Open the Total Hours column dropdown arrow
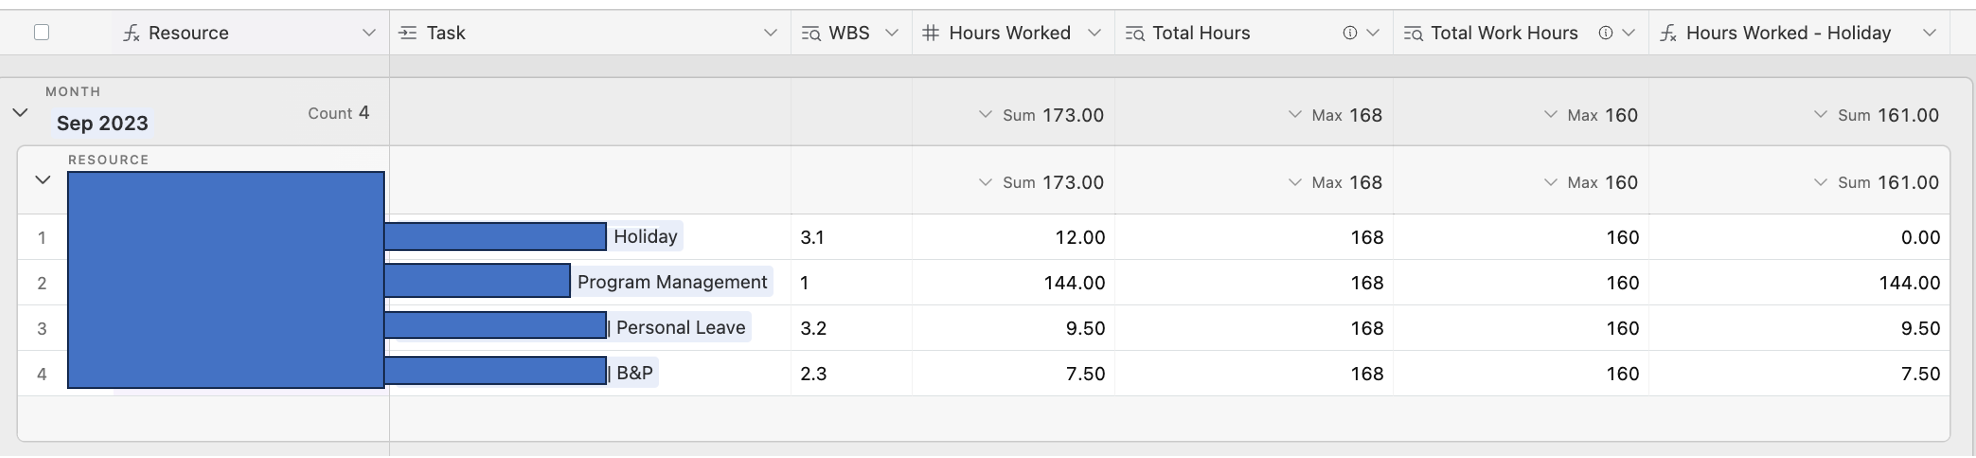 click(1373, 33)
